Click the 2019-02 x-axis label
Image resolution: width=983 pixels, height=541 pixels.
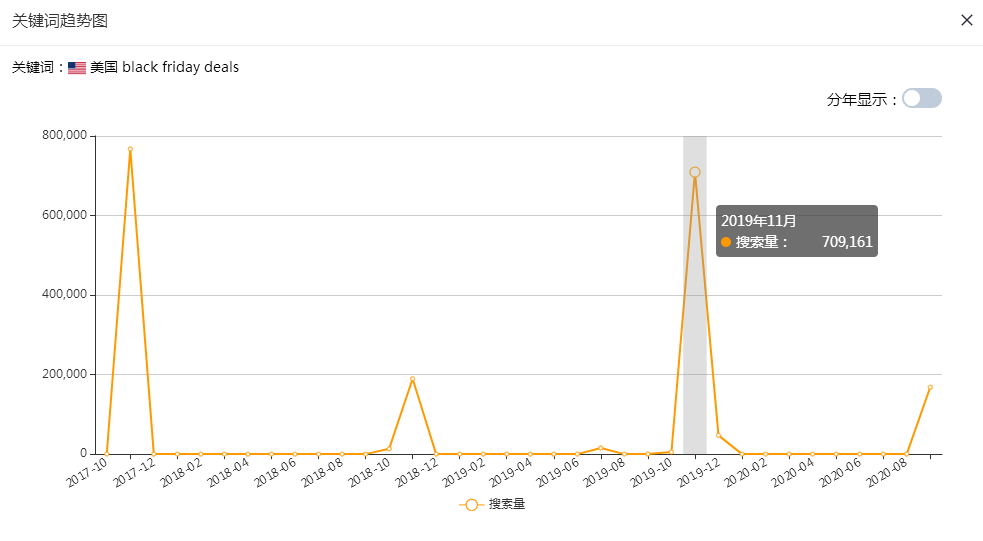(464, 472)
